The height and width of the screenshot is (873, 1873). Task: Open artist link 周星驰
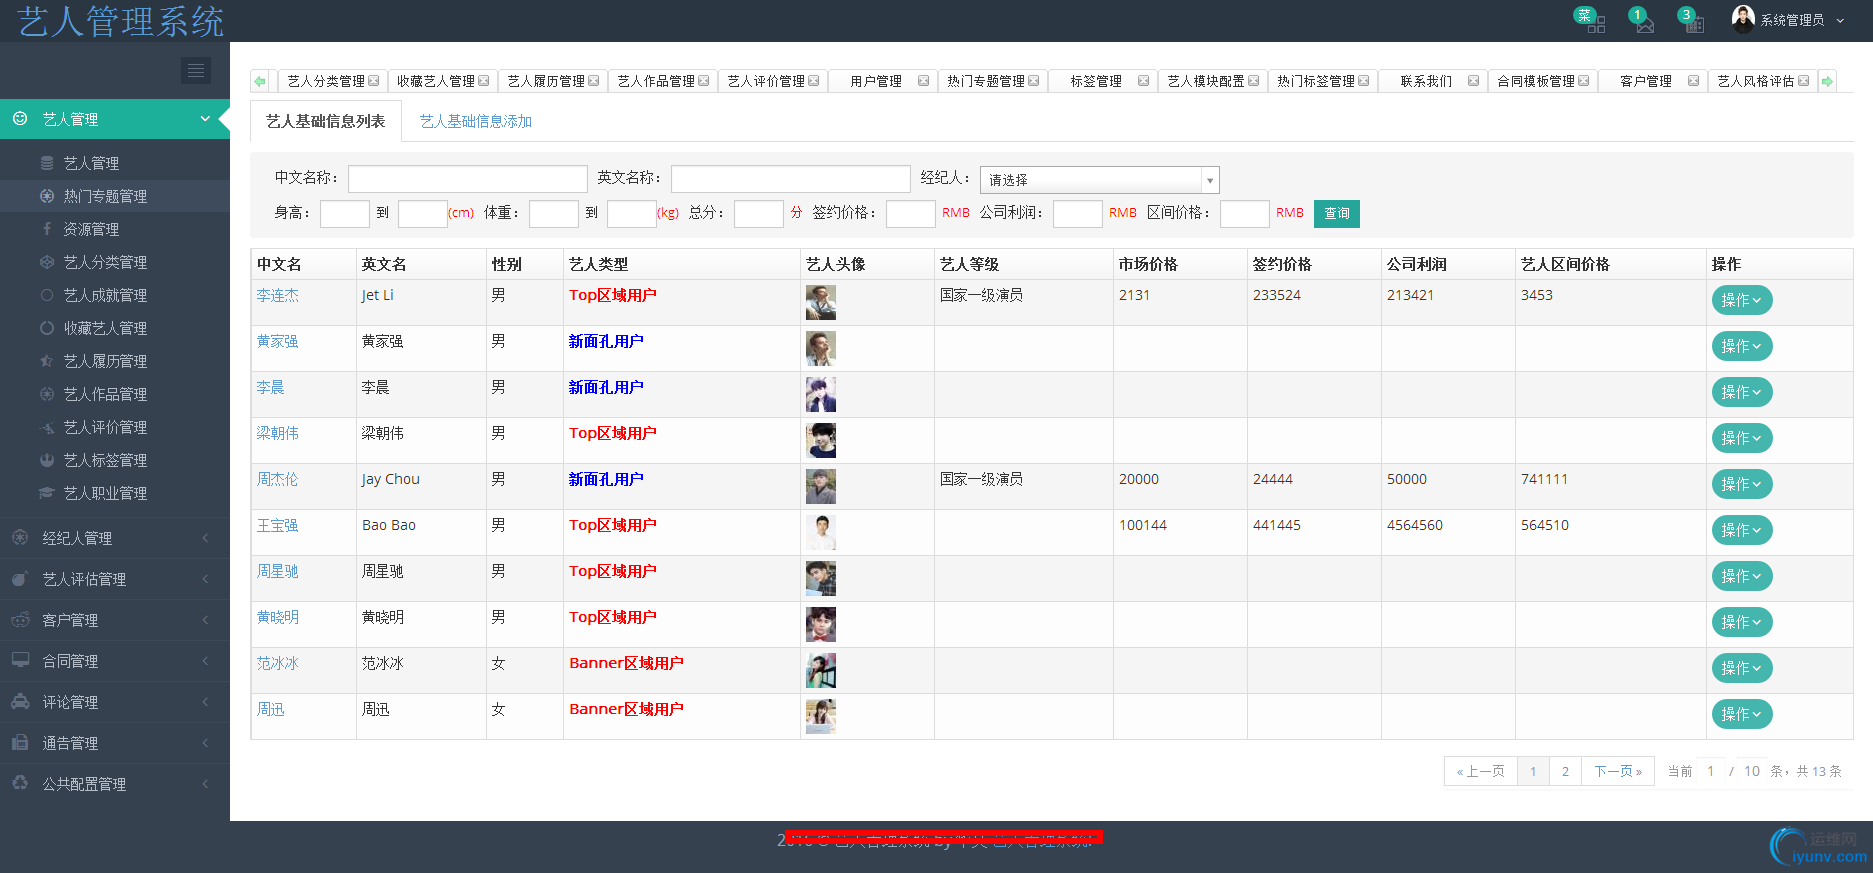(x=277, y=571)
